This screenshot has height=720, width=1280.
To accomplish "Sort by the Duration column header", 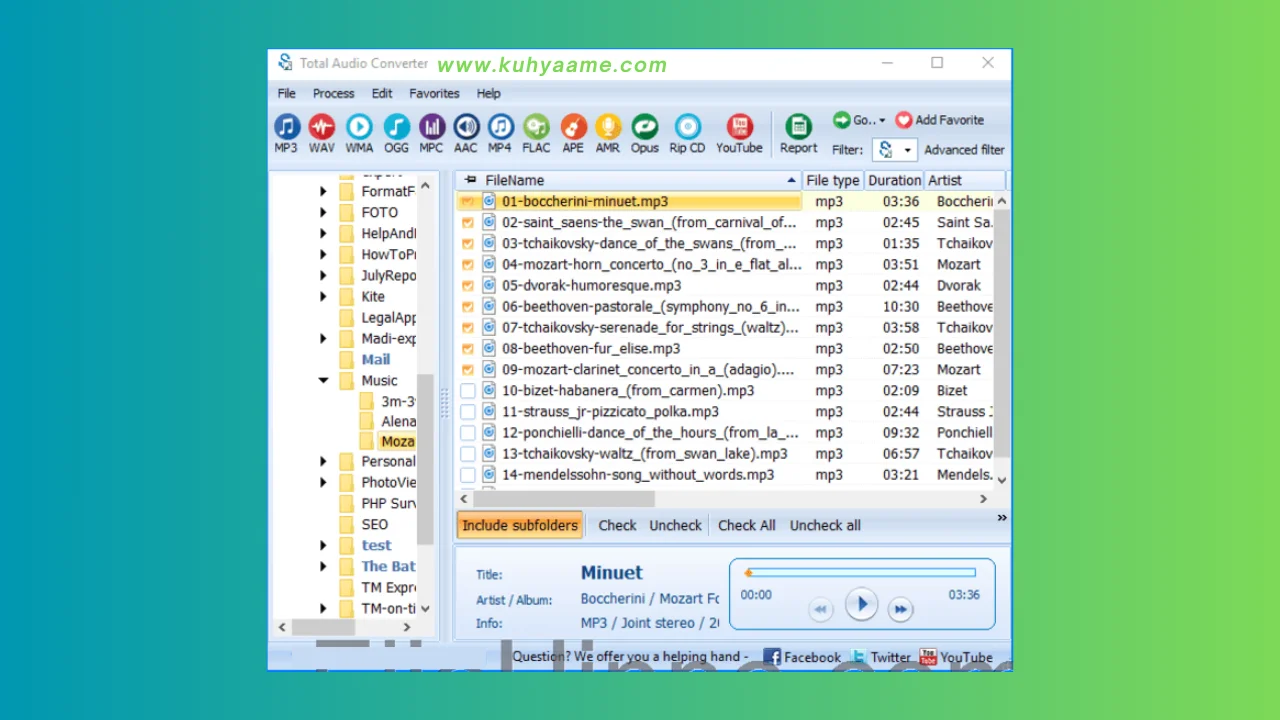I will [x=894, y=180].
